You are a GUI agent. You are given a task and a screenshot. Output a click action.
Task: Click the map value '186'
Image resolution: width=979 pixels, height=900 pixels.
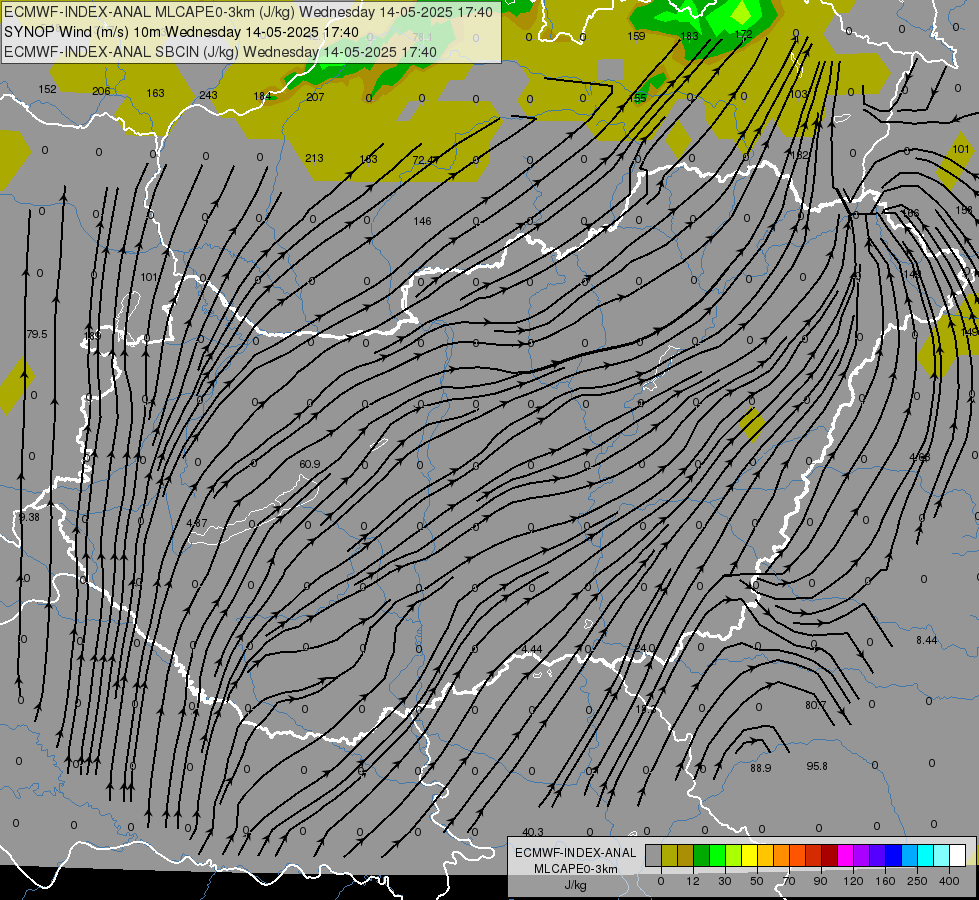pyautogui.click(x=910, y=213)
